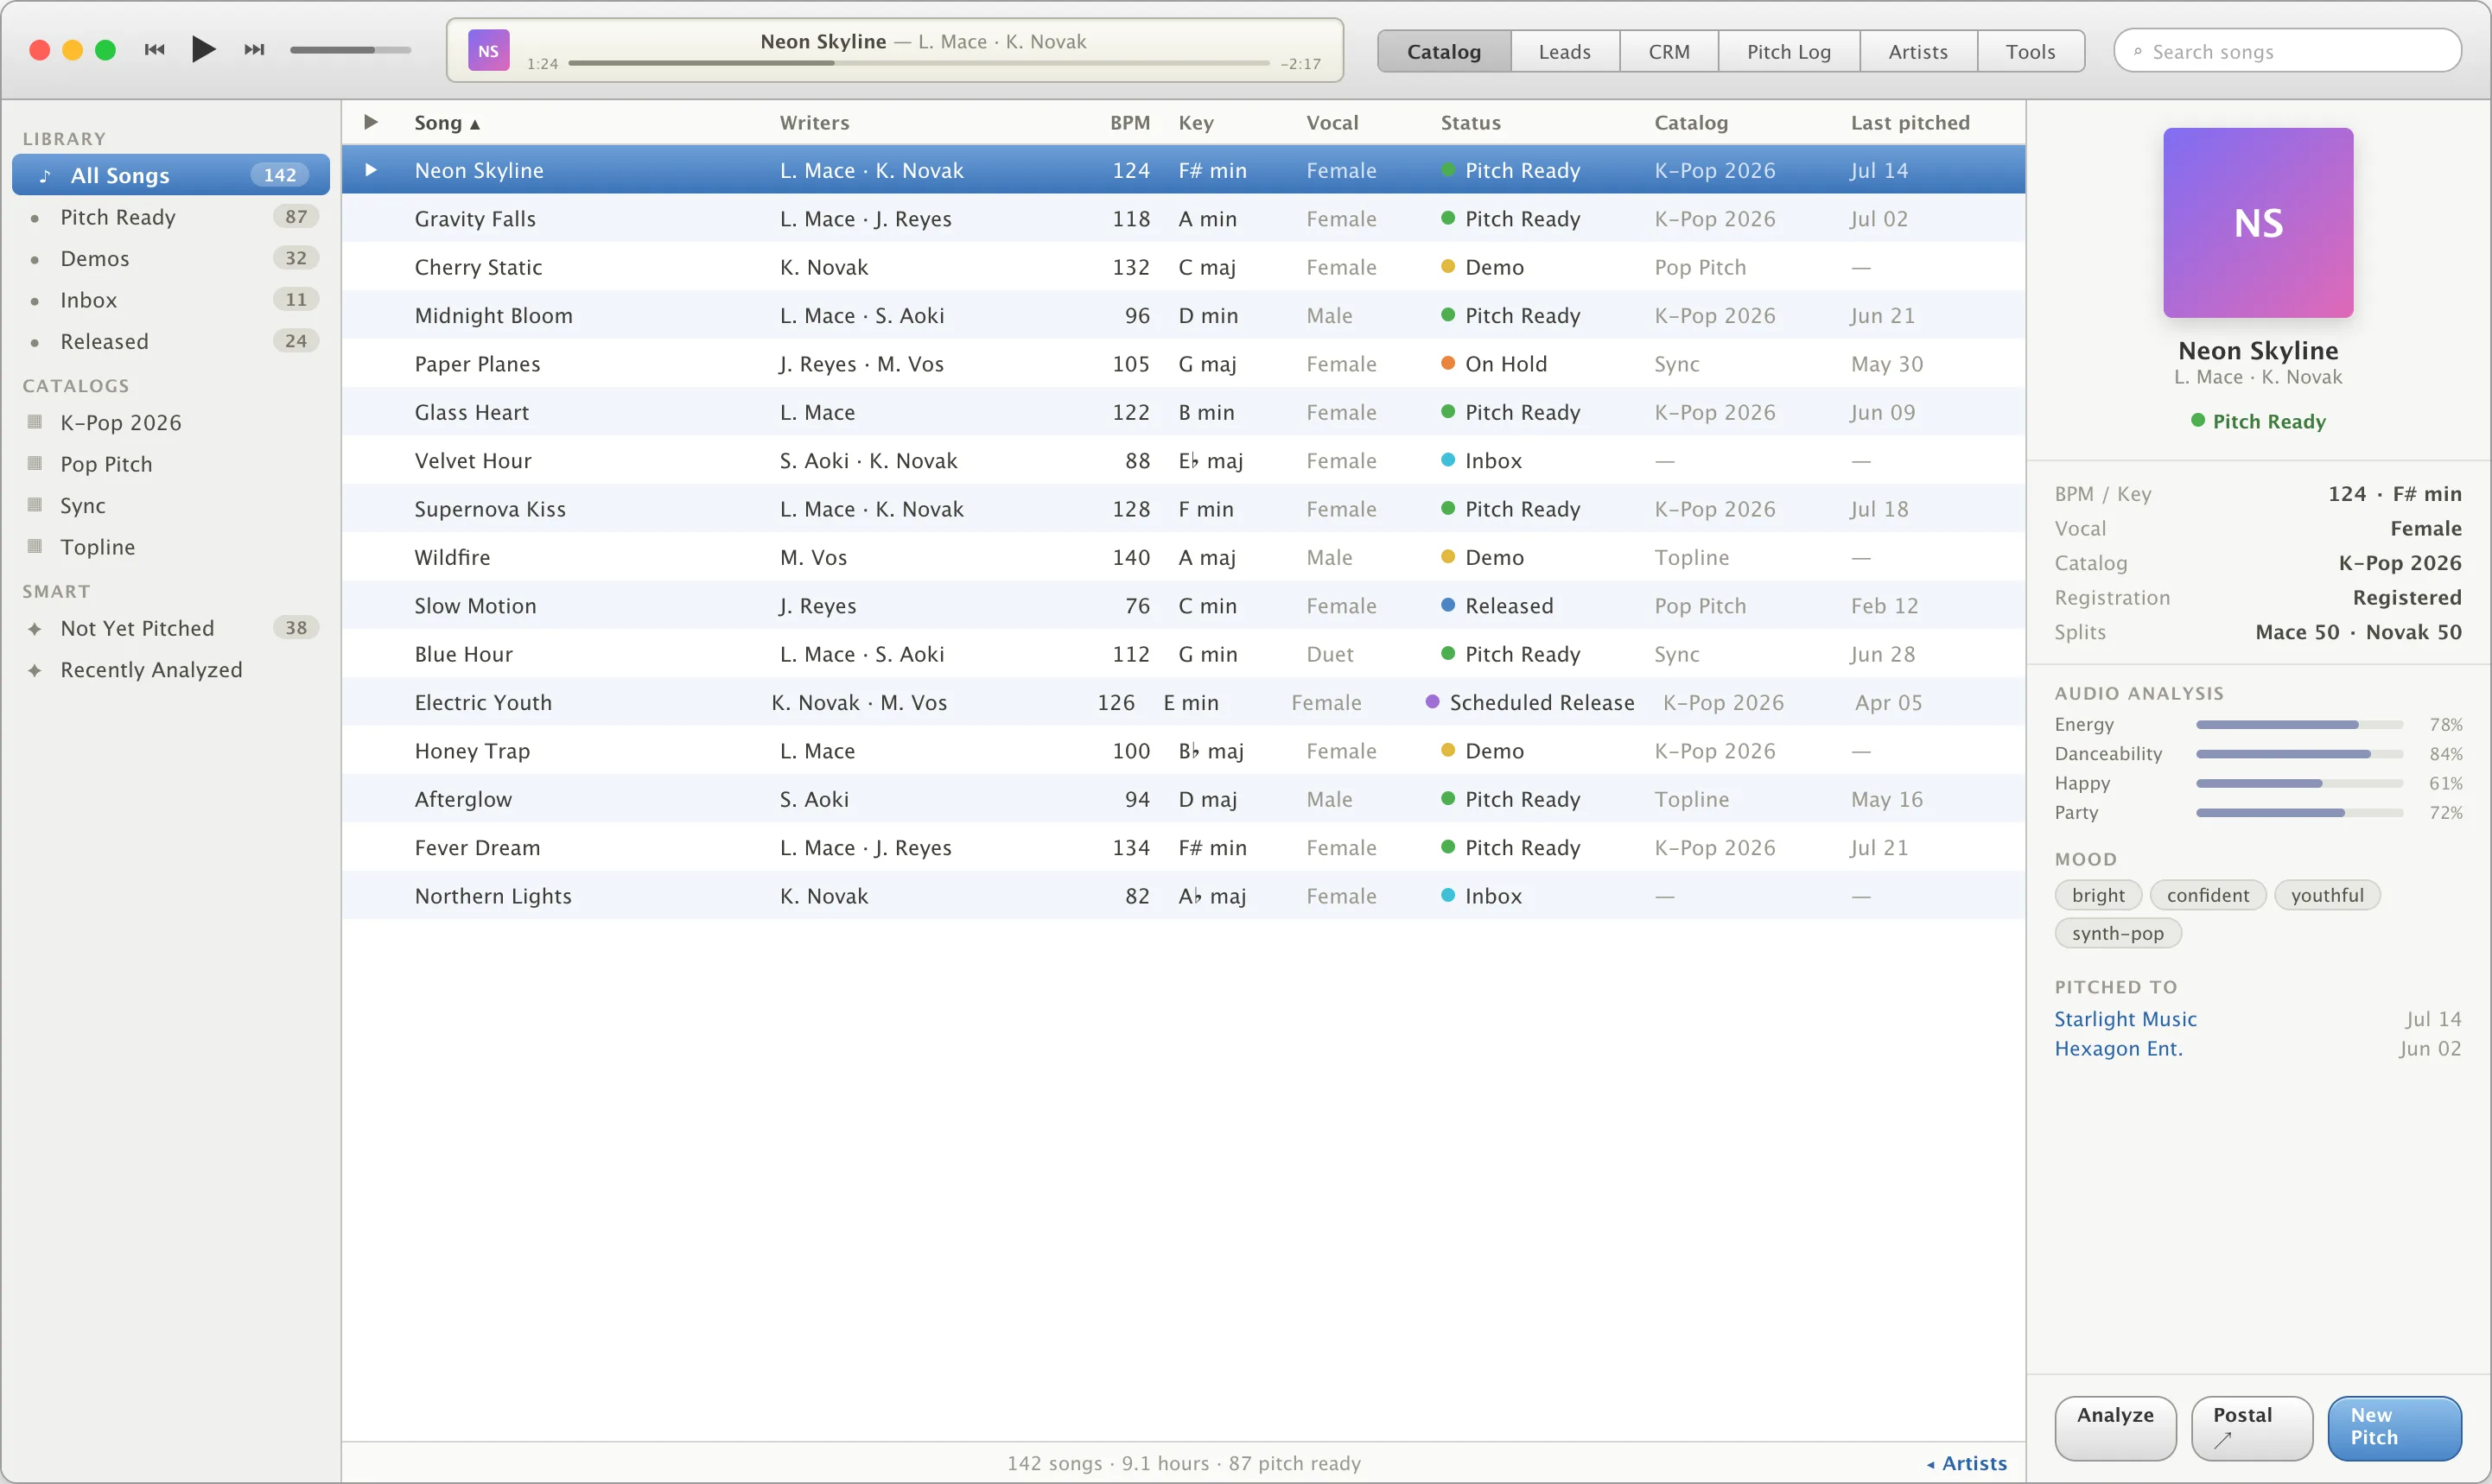2492x1484 pixels.
Task: Click the Energy analysis bar
Action: point(2299,724)
